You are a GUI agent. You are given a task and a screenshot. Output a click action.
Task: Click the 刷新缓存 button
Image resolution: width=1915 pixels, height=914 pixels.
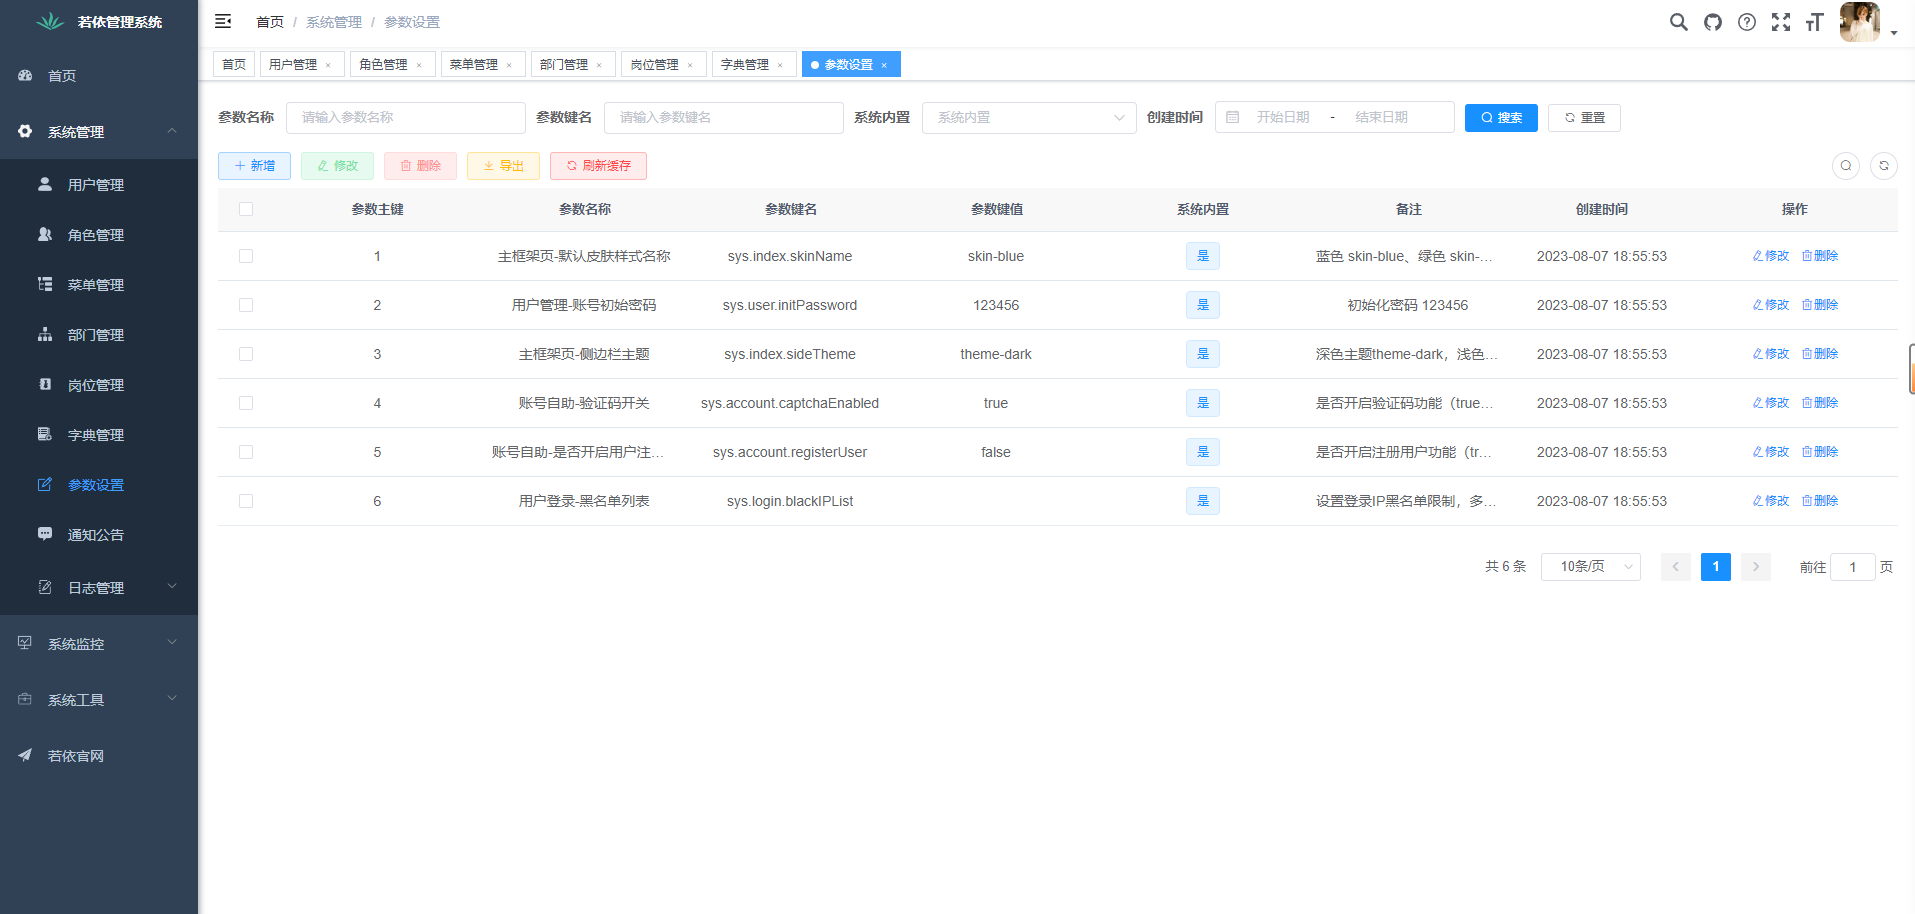click(x=598, y=165)
